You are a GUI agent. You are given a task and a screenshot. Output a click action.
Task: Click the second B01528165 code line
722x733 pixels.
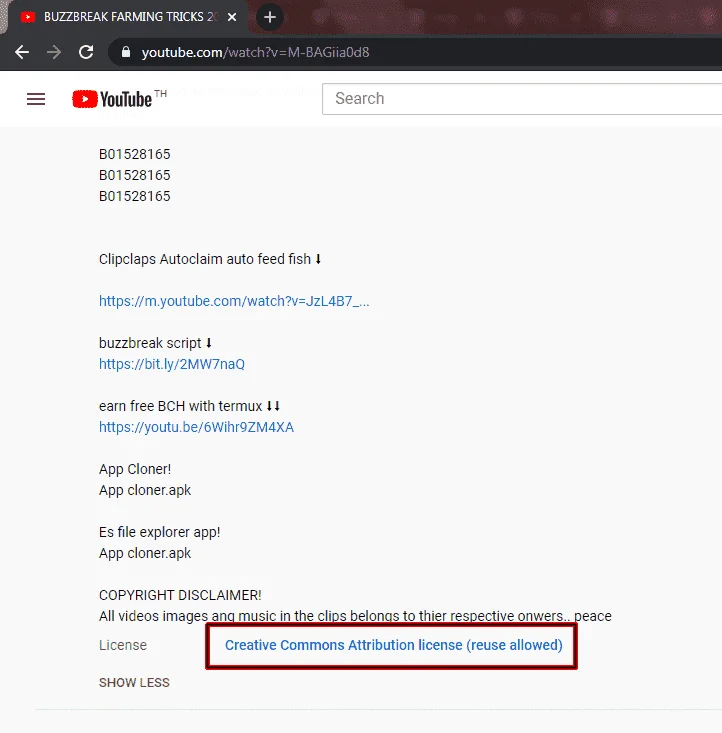click(x=135, y=175)
